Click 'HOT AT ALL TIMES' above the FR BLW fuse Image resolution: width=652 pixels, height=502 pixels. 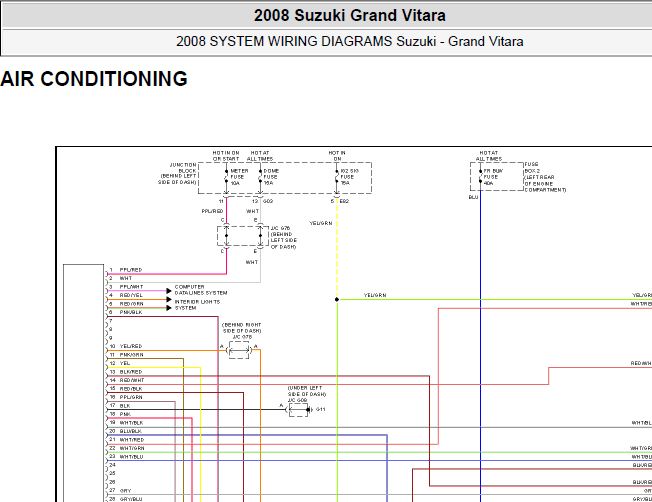tap(489, 156)
